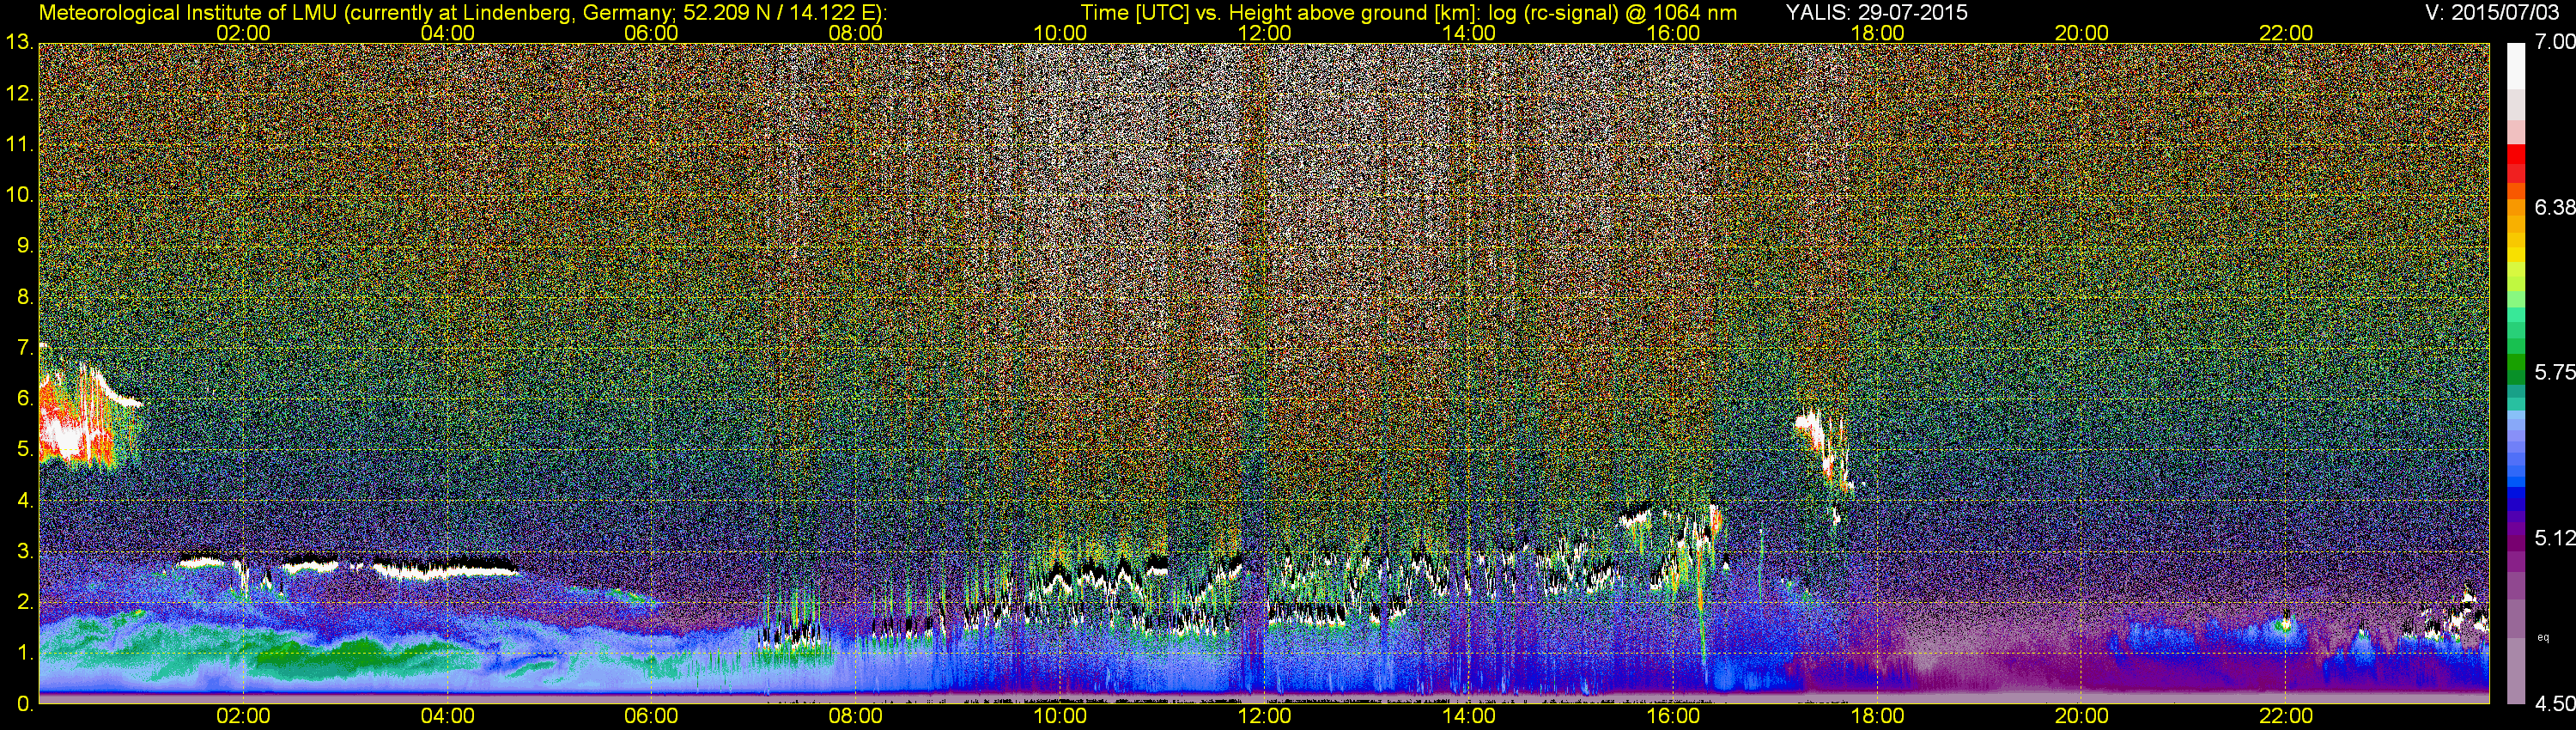
Task: Click the 11 km height axis label
Action: click(19, 145)
